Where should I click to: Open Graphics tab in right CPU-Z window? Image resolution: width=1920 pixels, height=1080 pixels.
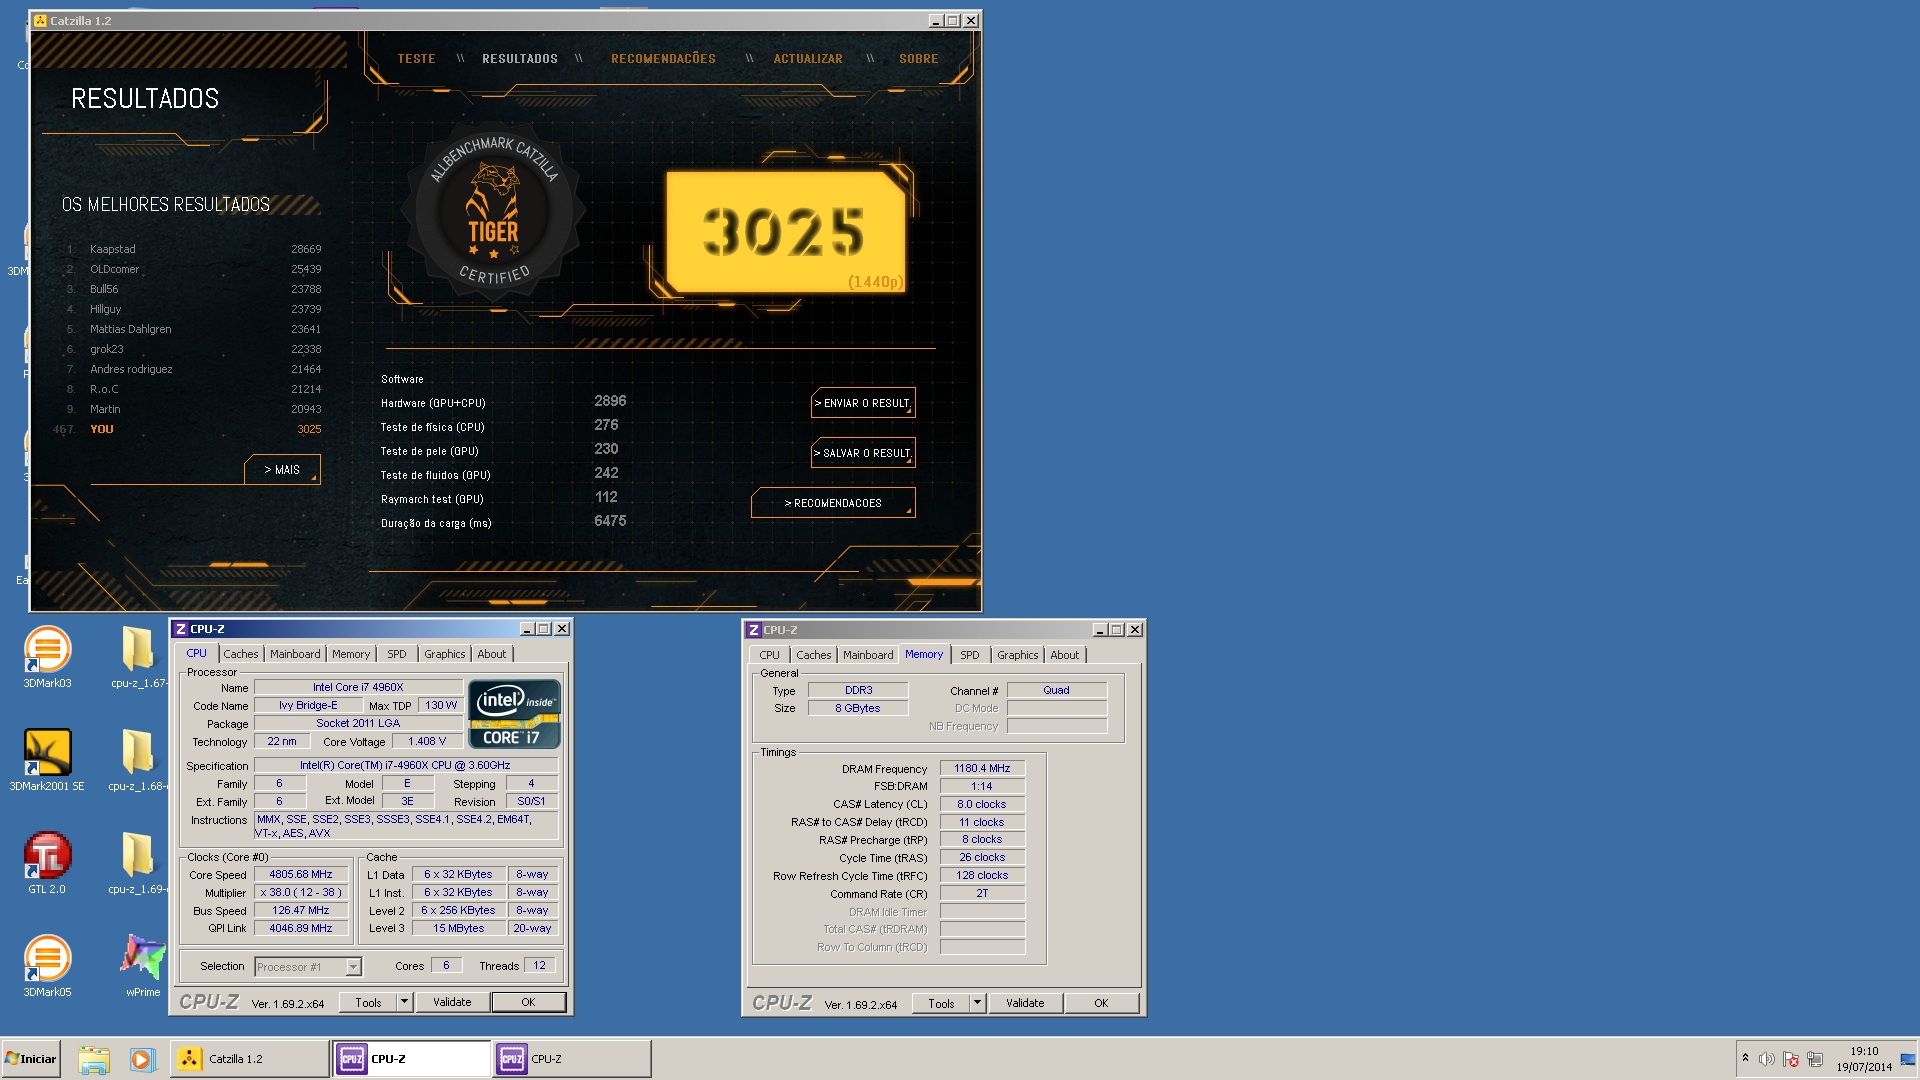tap(1018, 655)
